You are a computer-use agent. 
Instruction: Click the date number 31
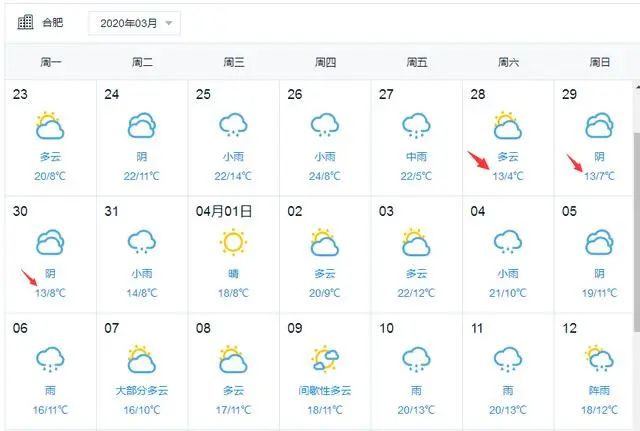(x=111, y=211)
